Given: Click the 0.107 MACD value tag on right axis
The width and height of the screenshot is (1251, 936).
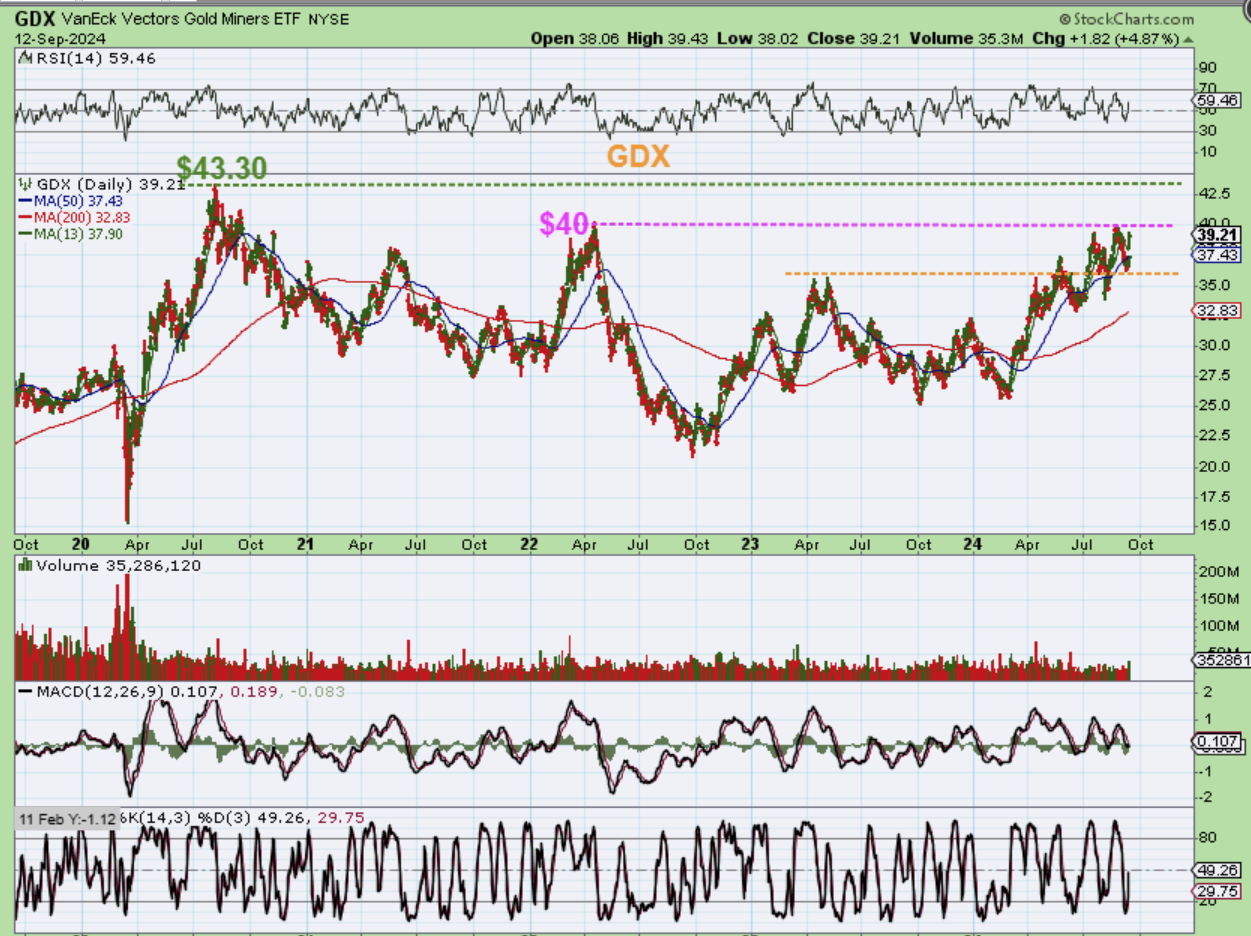Looking at the screenshot, I should [x=1218, y=742].
